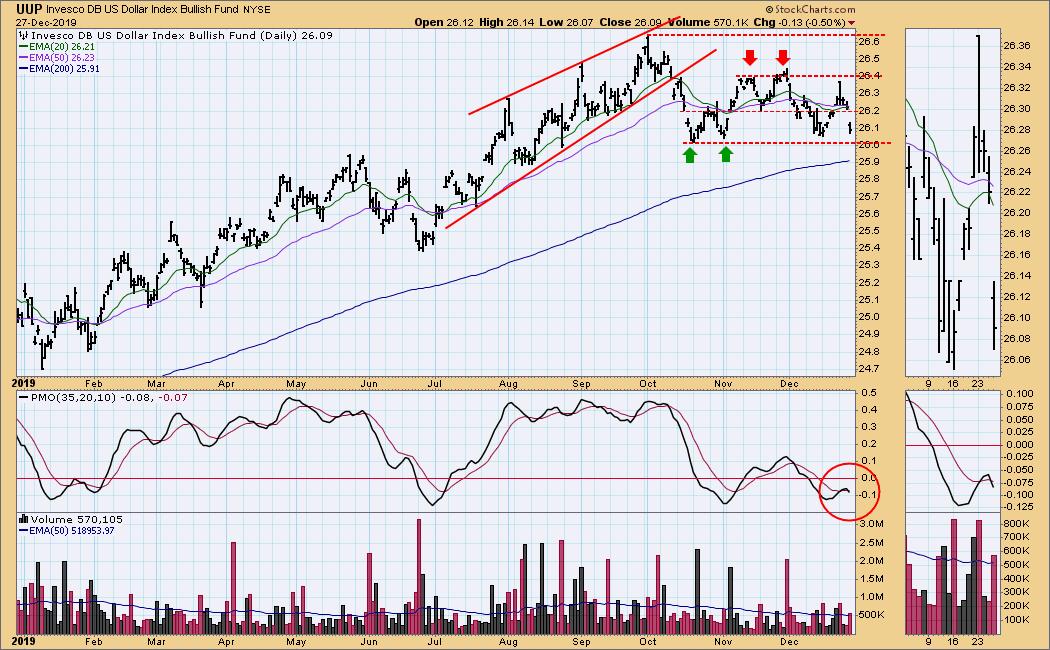This screenshot has height=650, width=1050.
Task: Select the NYSE exchange label
Action: (x=255, y=10)
